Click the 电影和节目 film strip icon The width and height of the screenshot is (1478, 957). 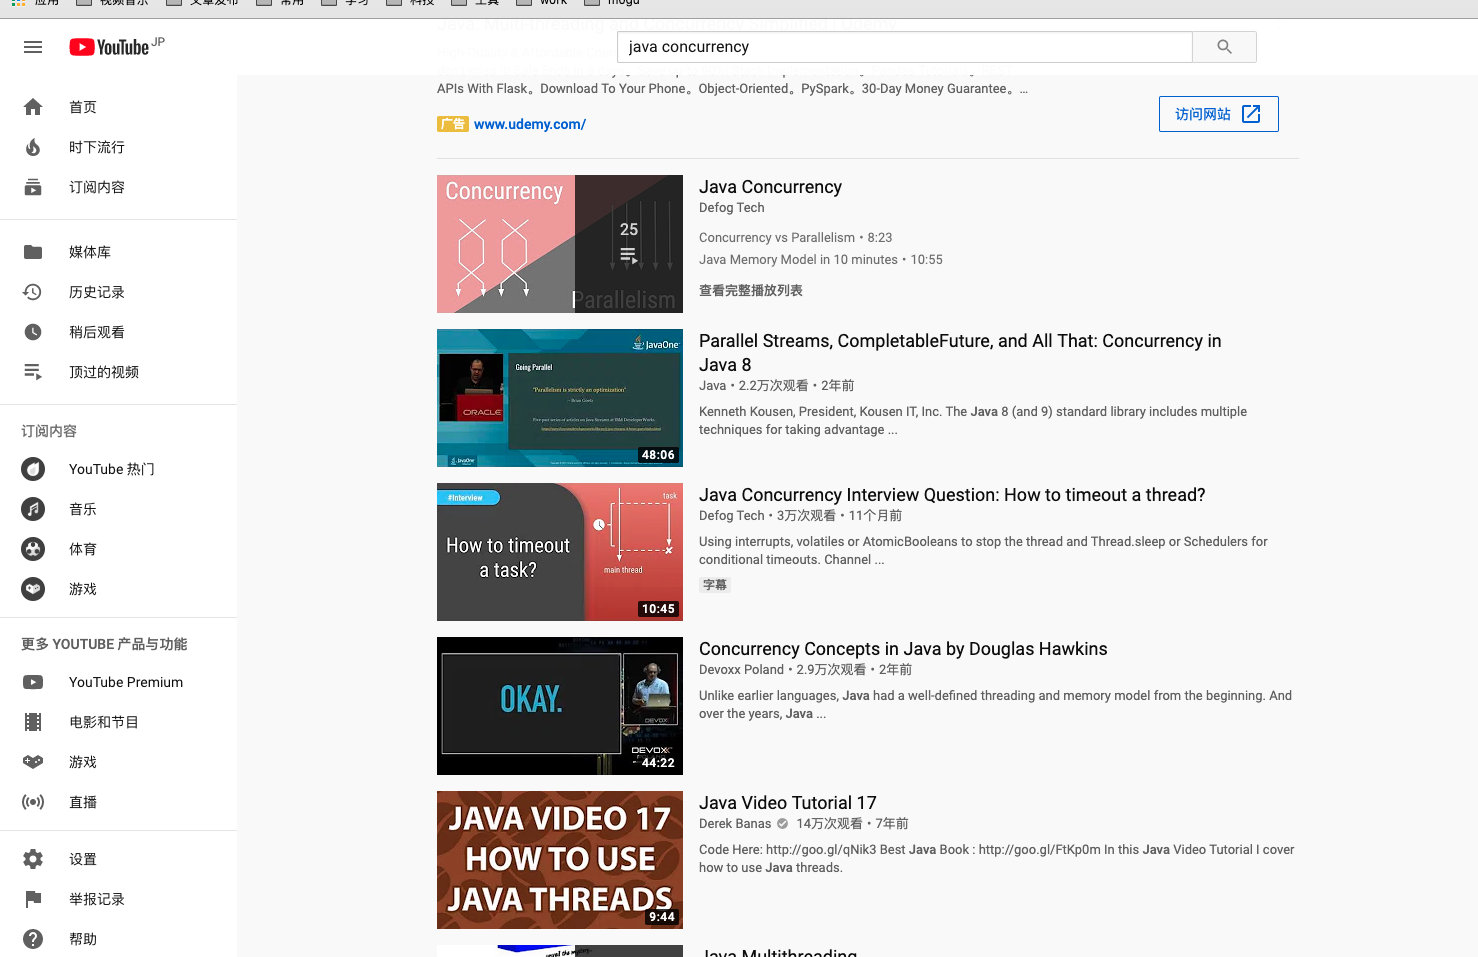(33, 722)
